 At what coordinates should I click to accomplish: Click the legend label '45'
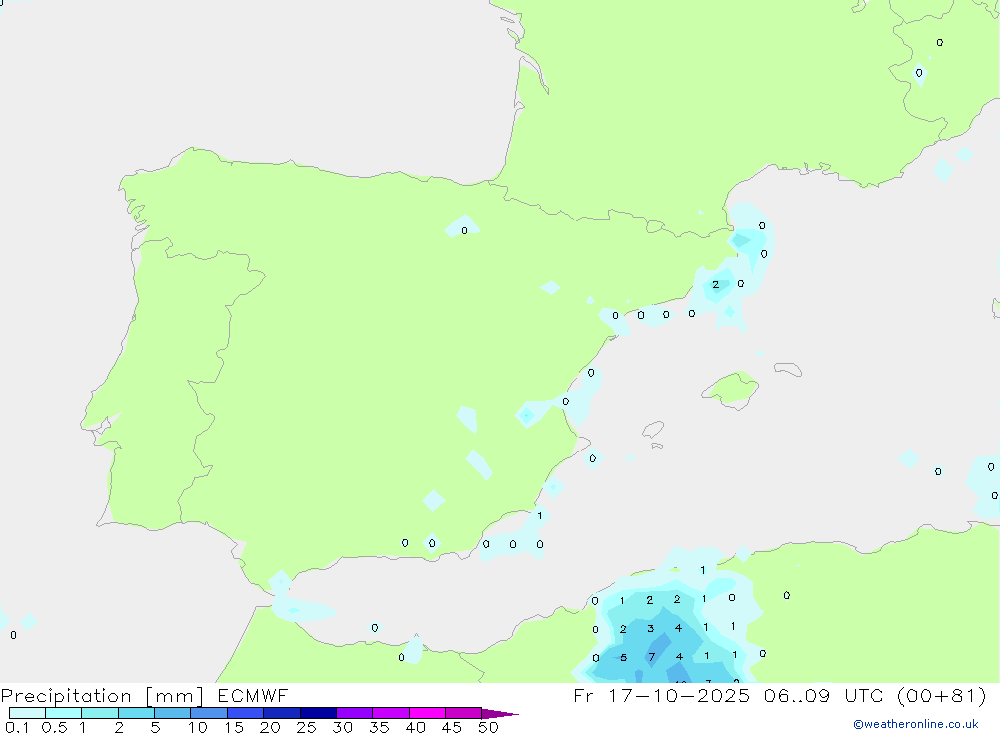[x=452, y=727]
